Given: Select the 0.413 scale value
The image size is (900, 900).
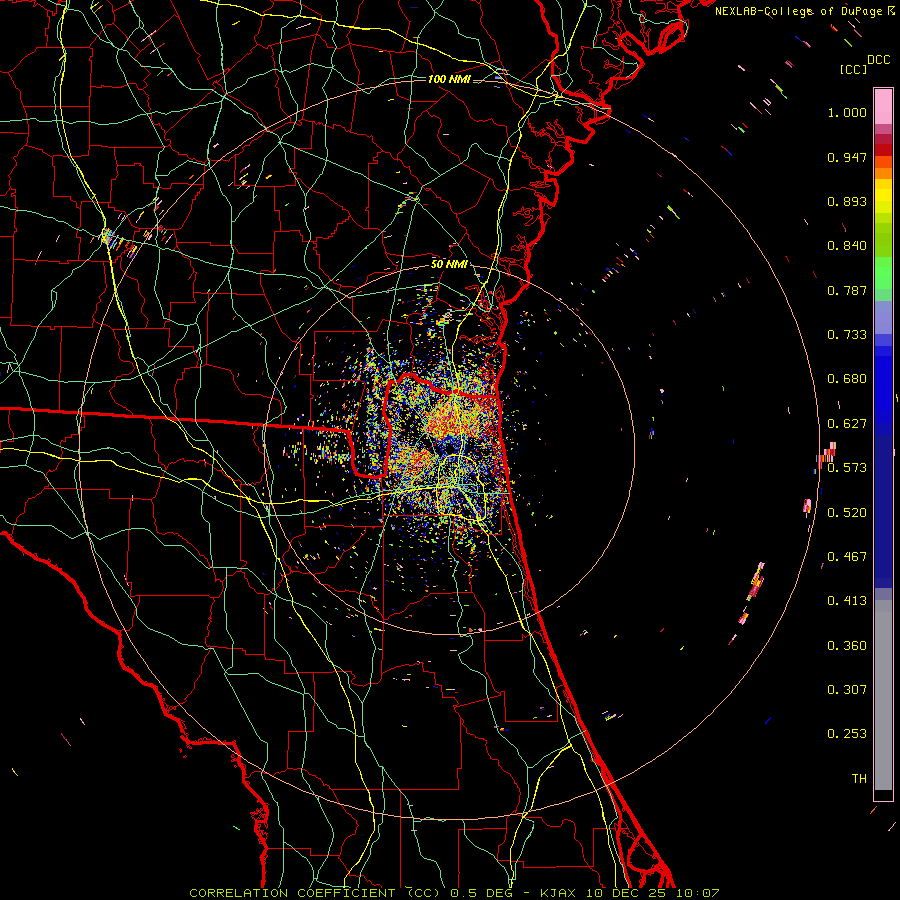Looking at the screenshot, I should [x=847, y=601].
